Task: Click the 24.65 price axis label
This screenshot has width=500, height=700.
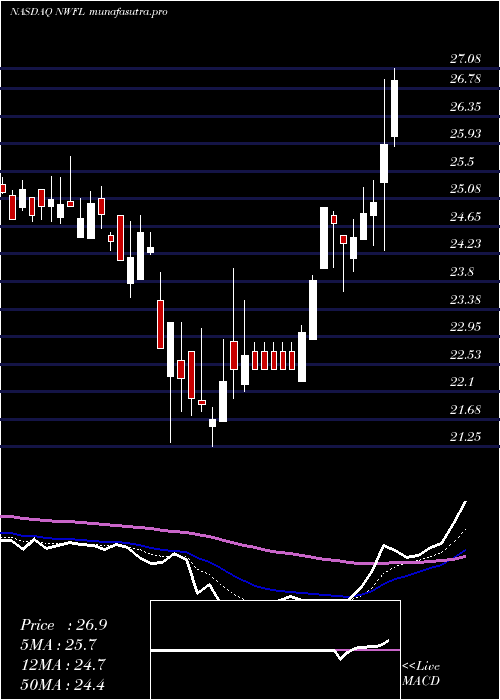Action: [x=465, y=217]
